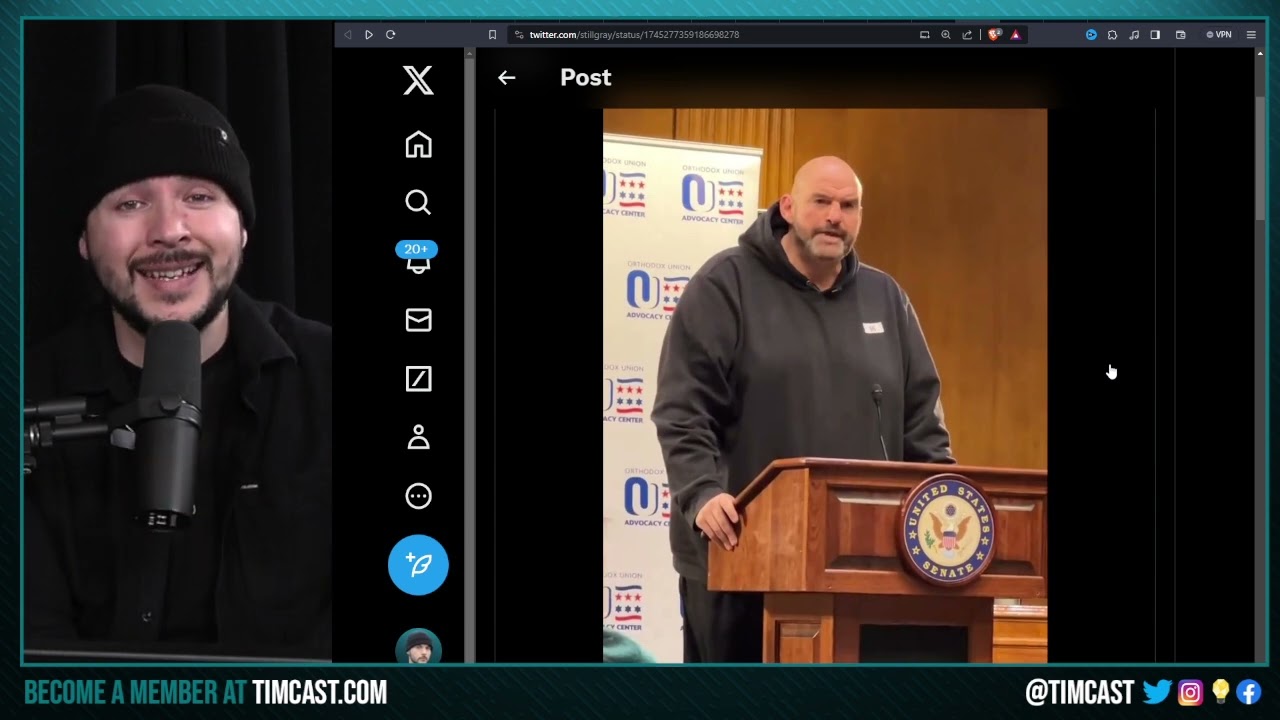Toggle the browser sidebar panel icon
Image resolution: width=1280 pixels, height=720 pixels.
click(1155, 34)
